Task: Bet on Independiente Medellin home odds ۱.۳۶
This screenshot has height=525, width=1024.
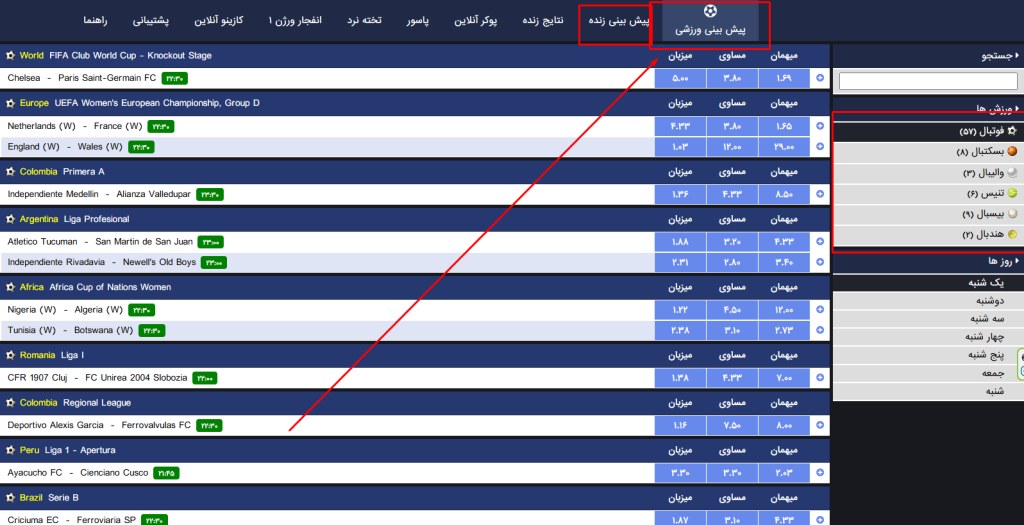Action: point(680,194)
